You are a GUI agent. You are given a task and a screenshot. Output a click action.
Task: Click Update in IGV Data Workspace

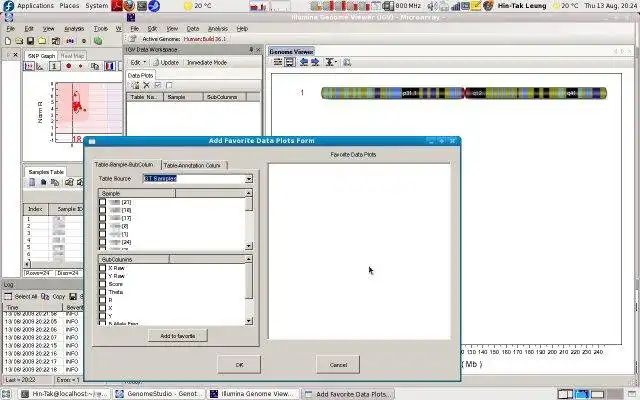pos(166,62)
